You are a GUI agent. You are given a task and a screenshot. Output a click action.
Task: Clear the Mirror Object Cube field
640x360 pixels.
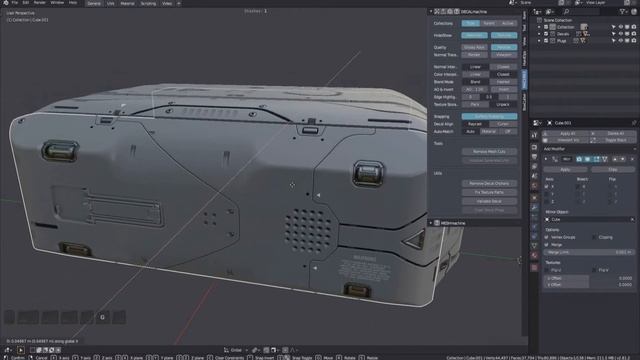[632, 220]
